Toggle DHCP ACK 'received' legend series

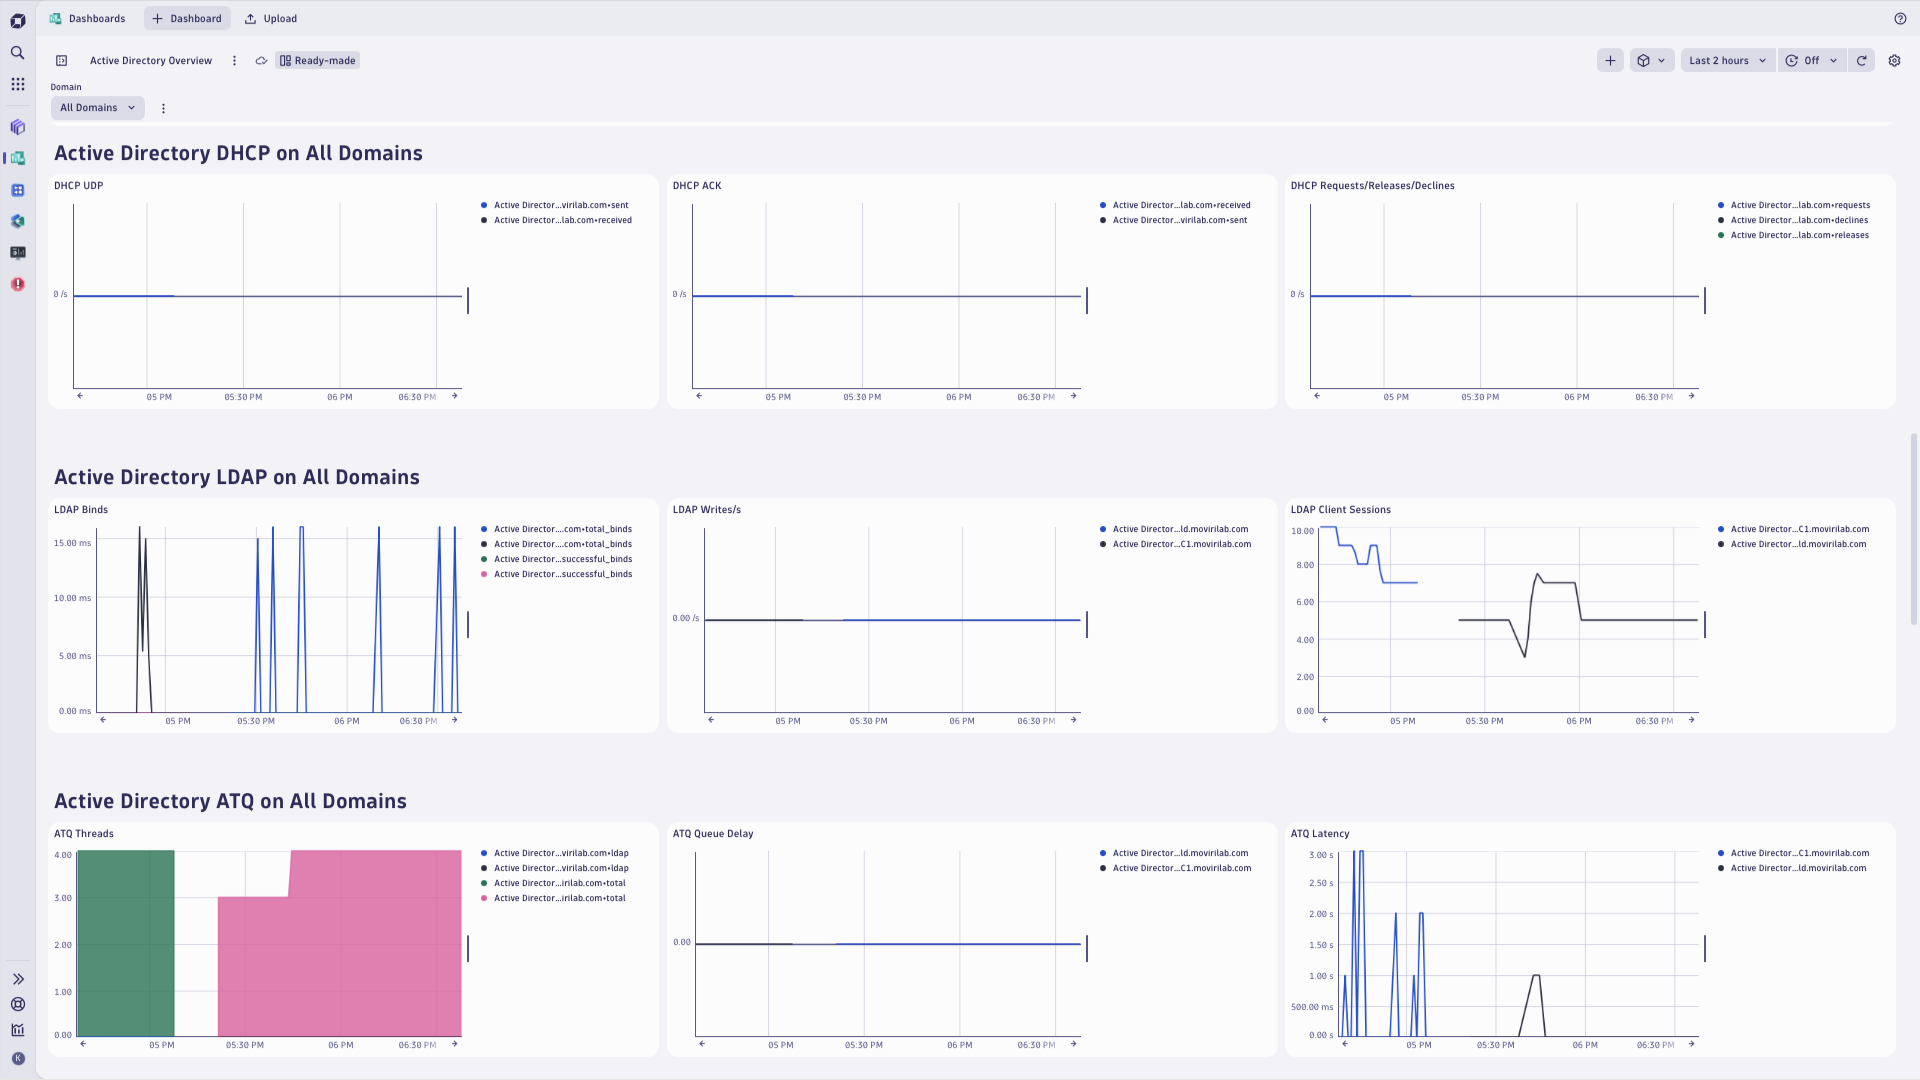point(1175,205)
